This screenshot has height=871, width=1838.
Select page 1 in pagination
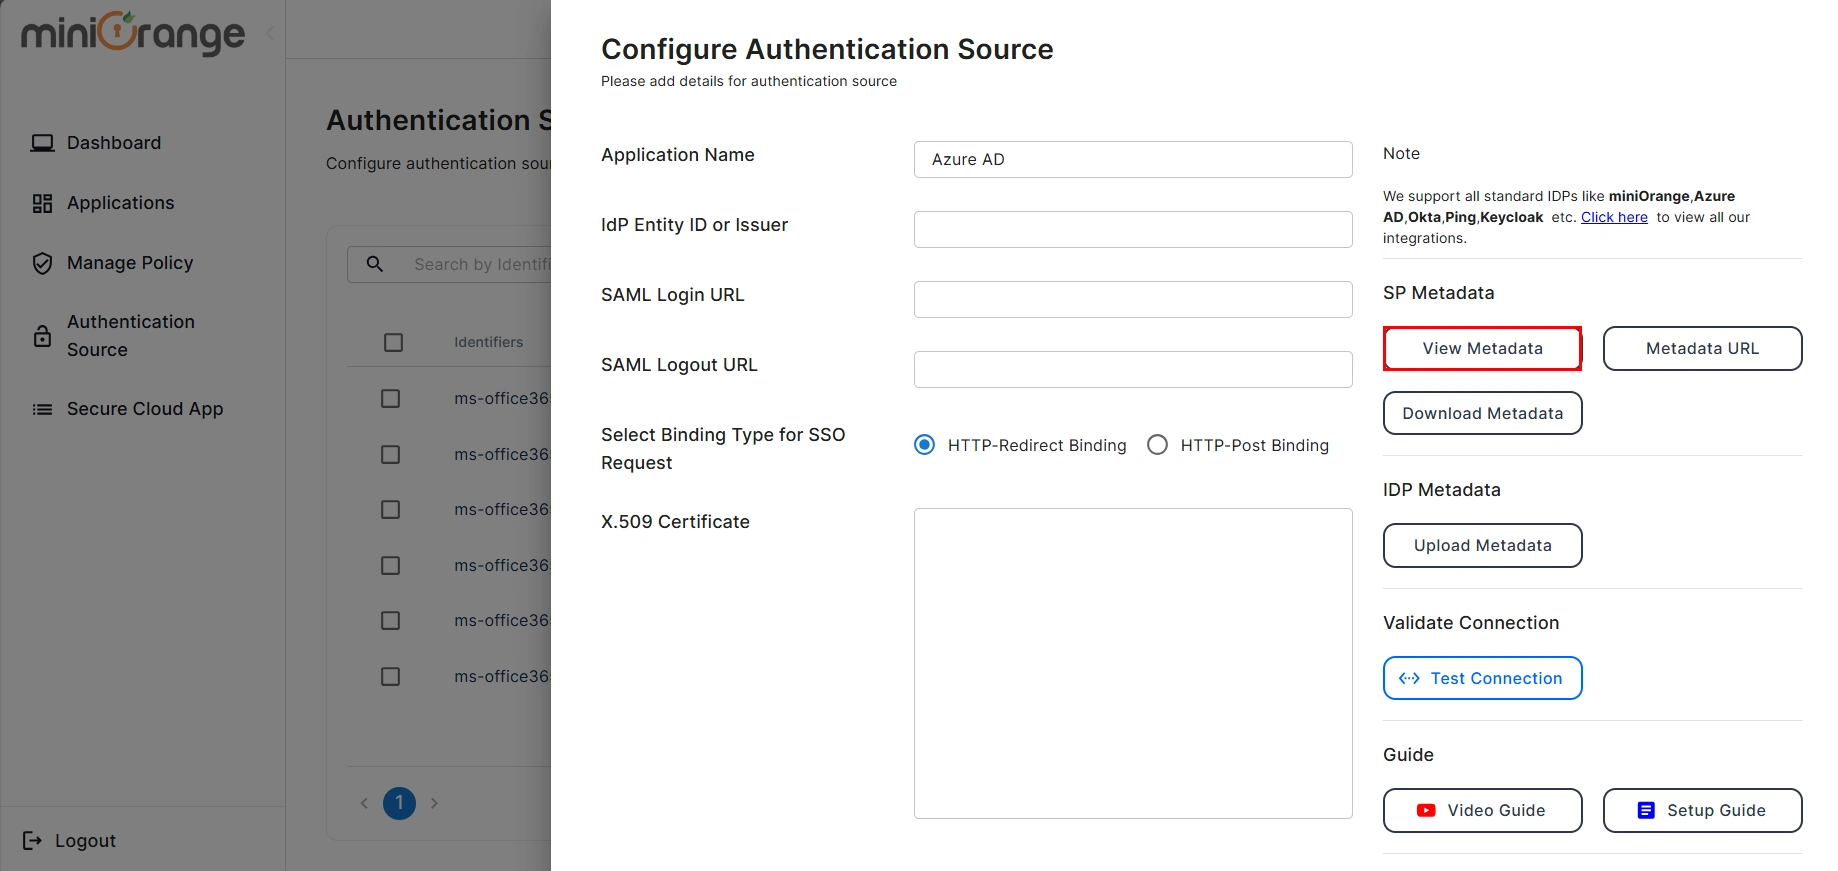399,803
